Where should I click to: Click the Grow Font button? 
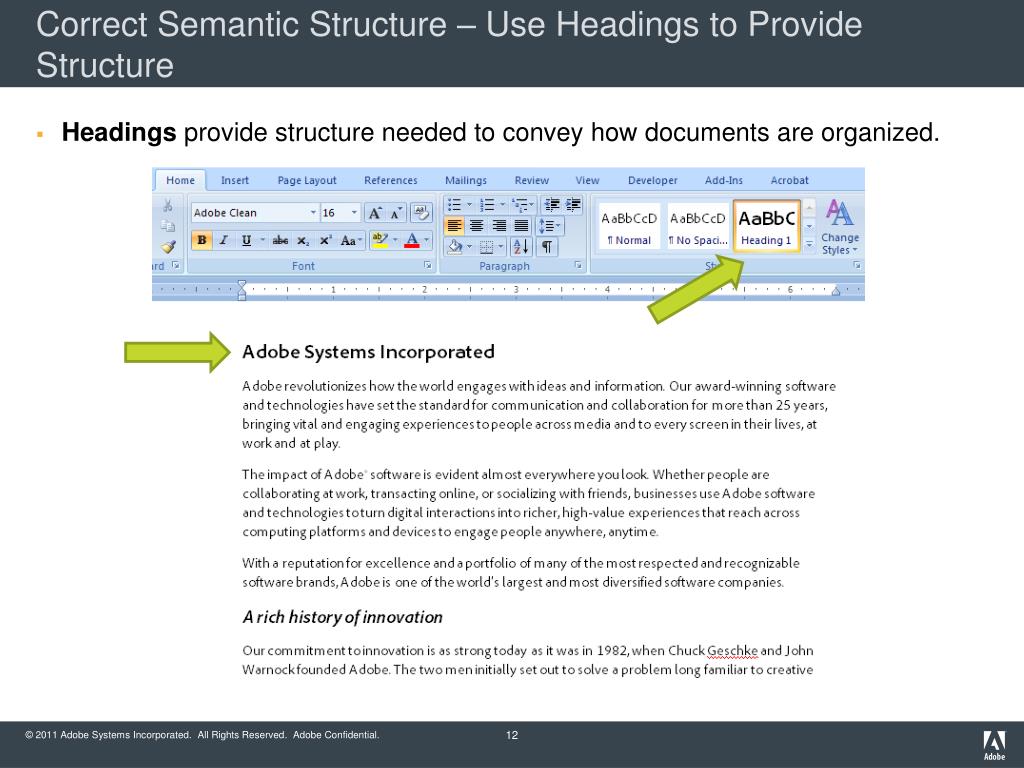coord(375,213)
